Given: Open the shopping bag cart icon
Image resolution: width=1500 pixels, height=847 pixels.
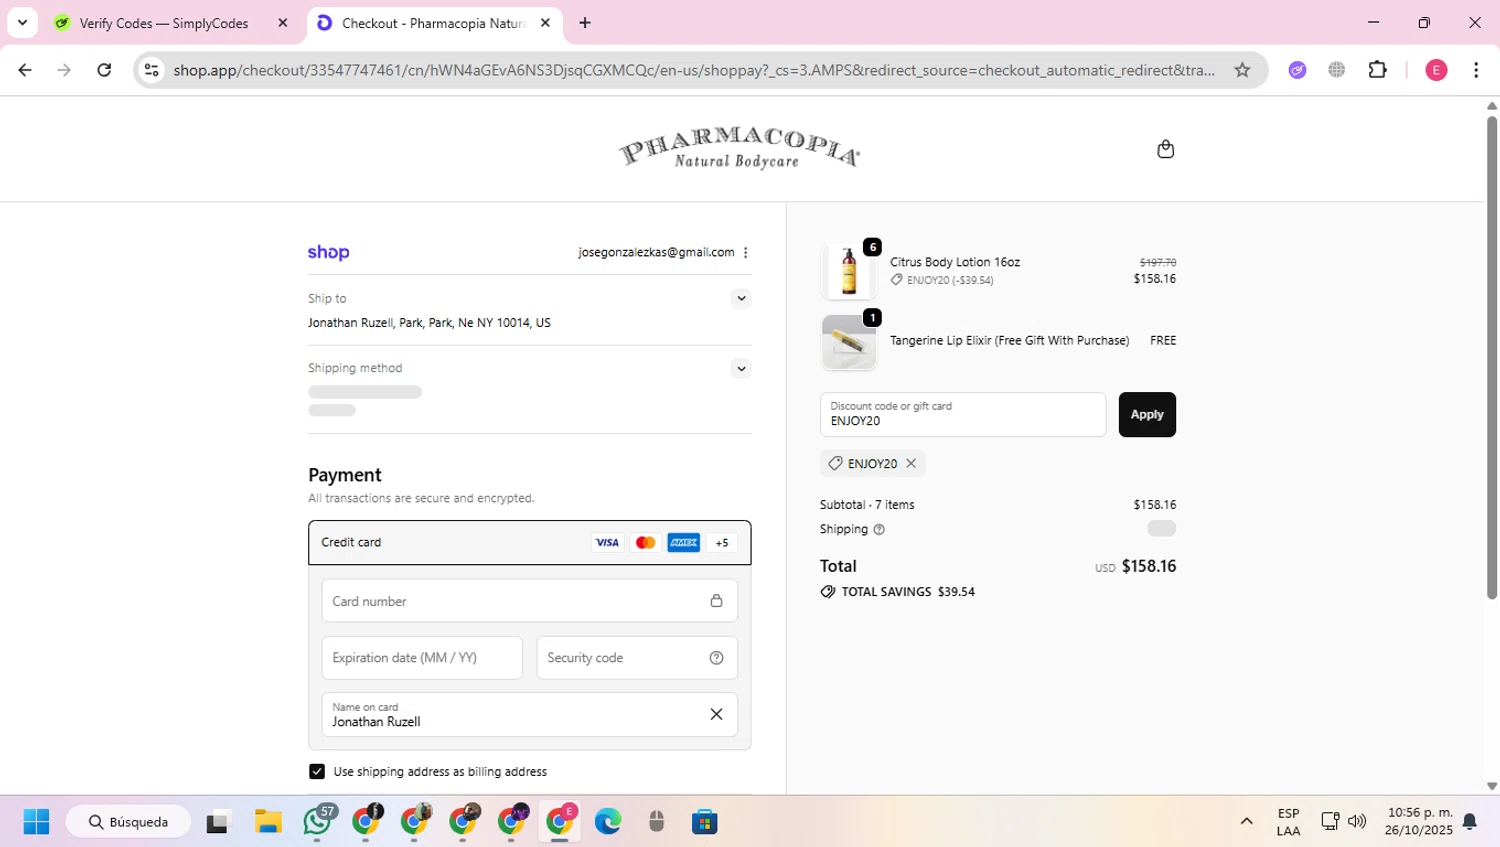Looking at the screenshot, I should [1165, 149].
